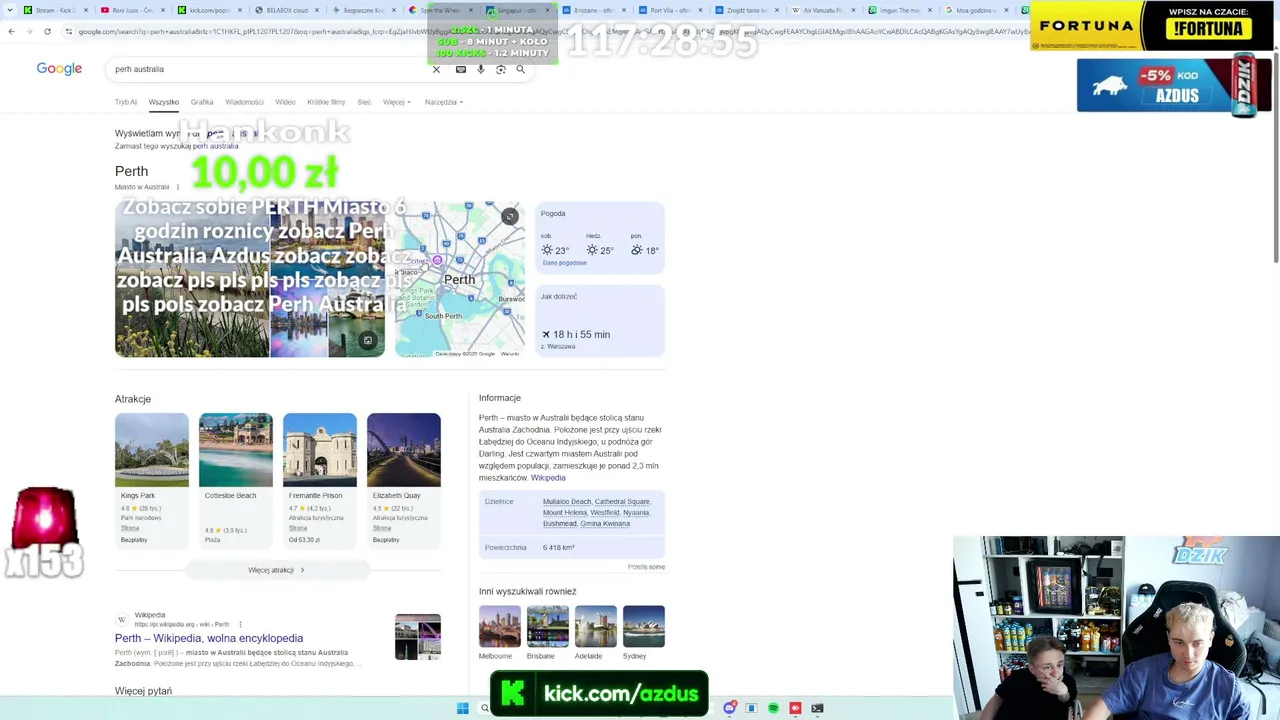Switch to the Port Vila browser tab
This screenshot has width=1280, height=720.
point(670,10)
